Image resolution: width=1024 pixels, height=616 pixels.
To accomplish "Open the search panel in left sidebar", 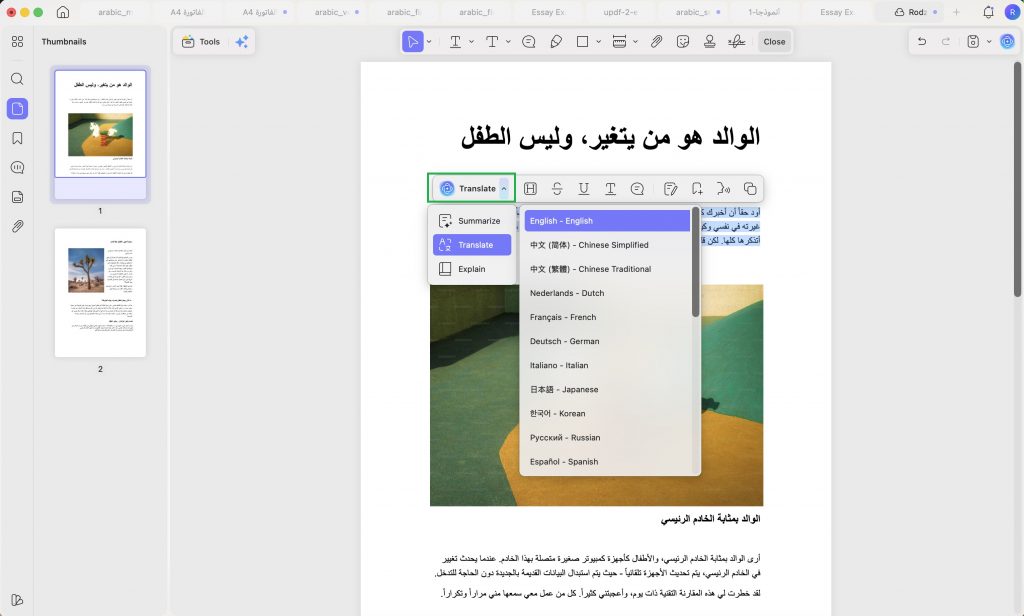I will pos(18,79).
